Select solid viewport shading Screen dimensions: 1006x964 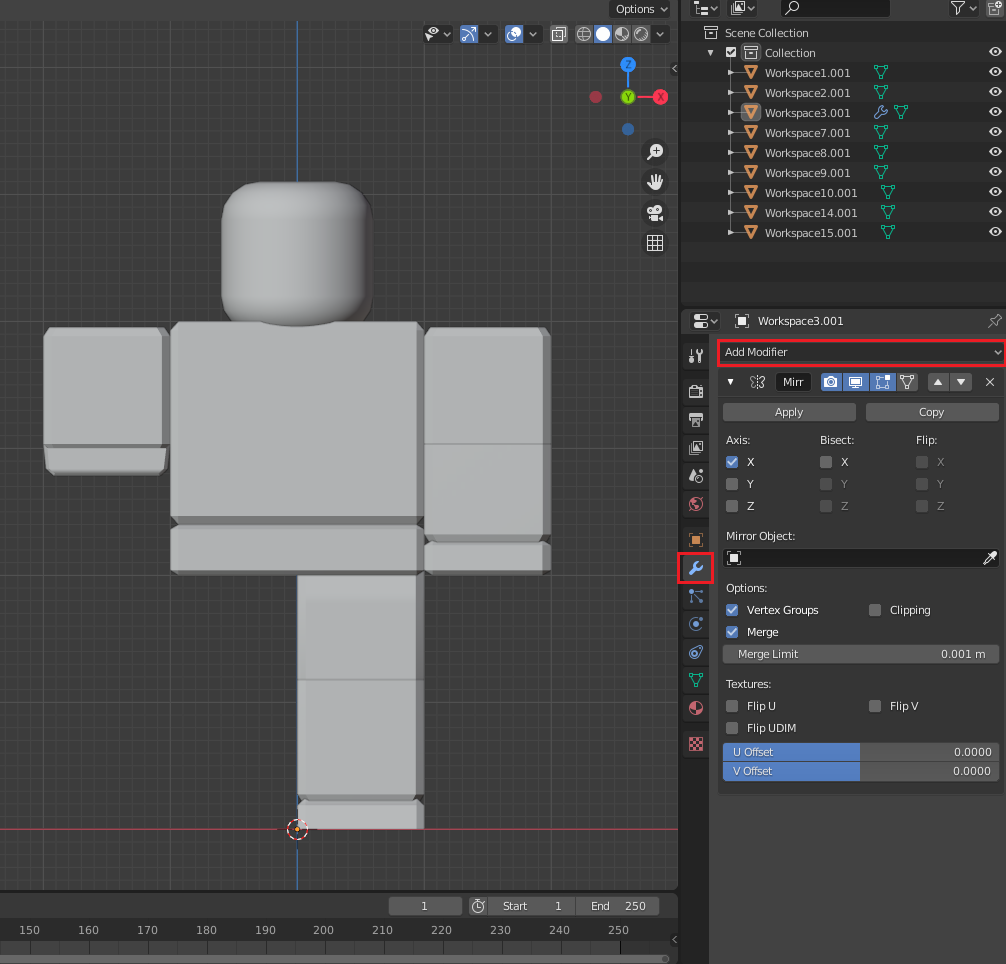pos(602,34)
